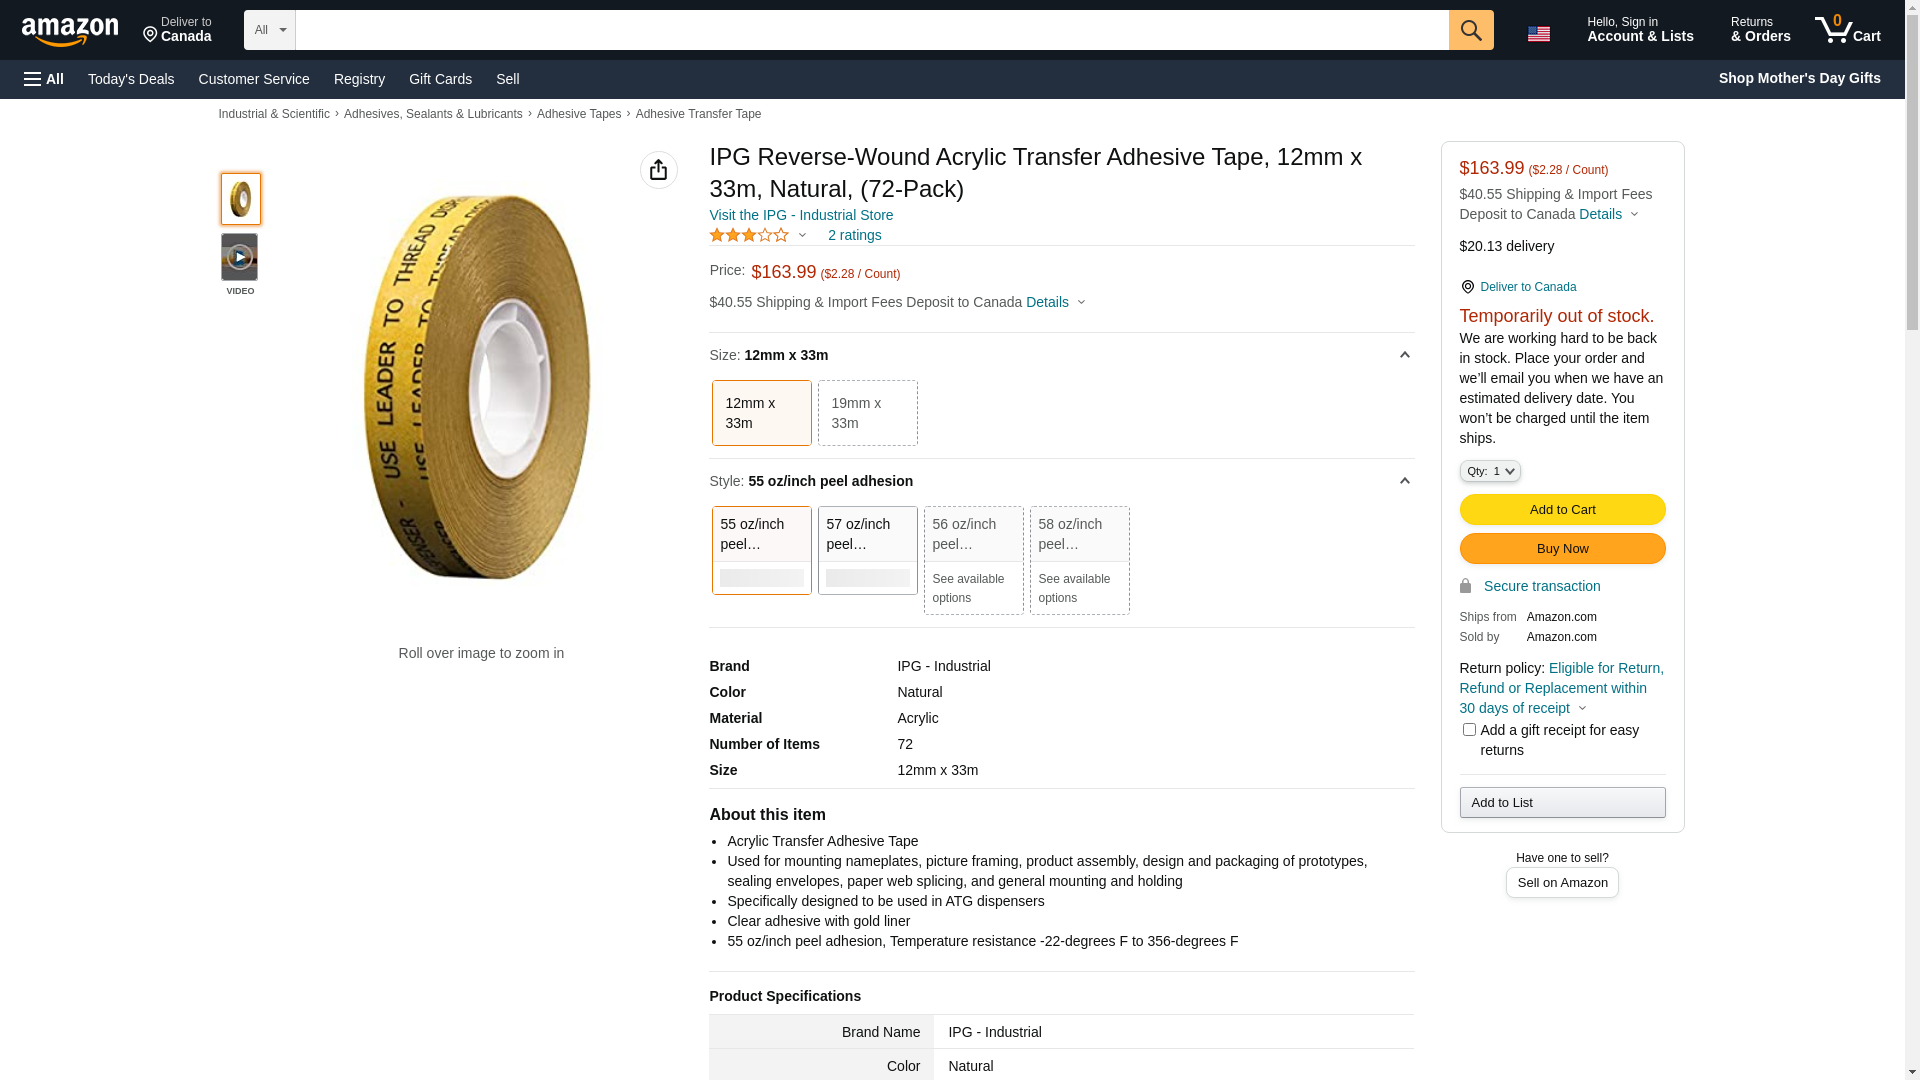Select the 19mm x 33m size option
The image size is (1920, 1080).
tap(867, 413)
